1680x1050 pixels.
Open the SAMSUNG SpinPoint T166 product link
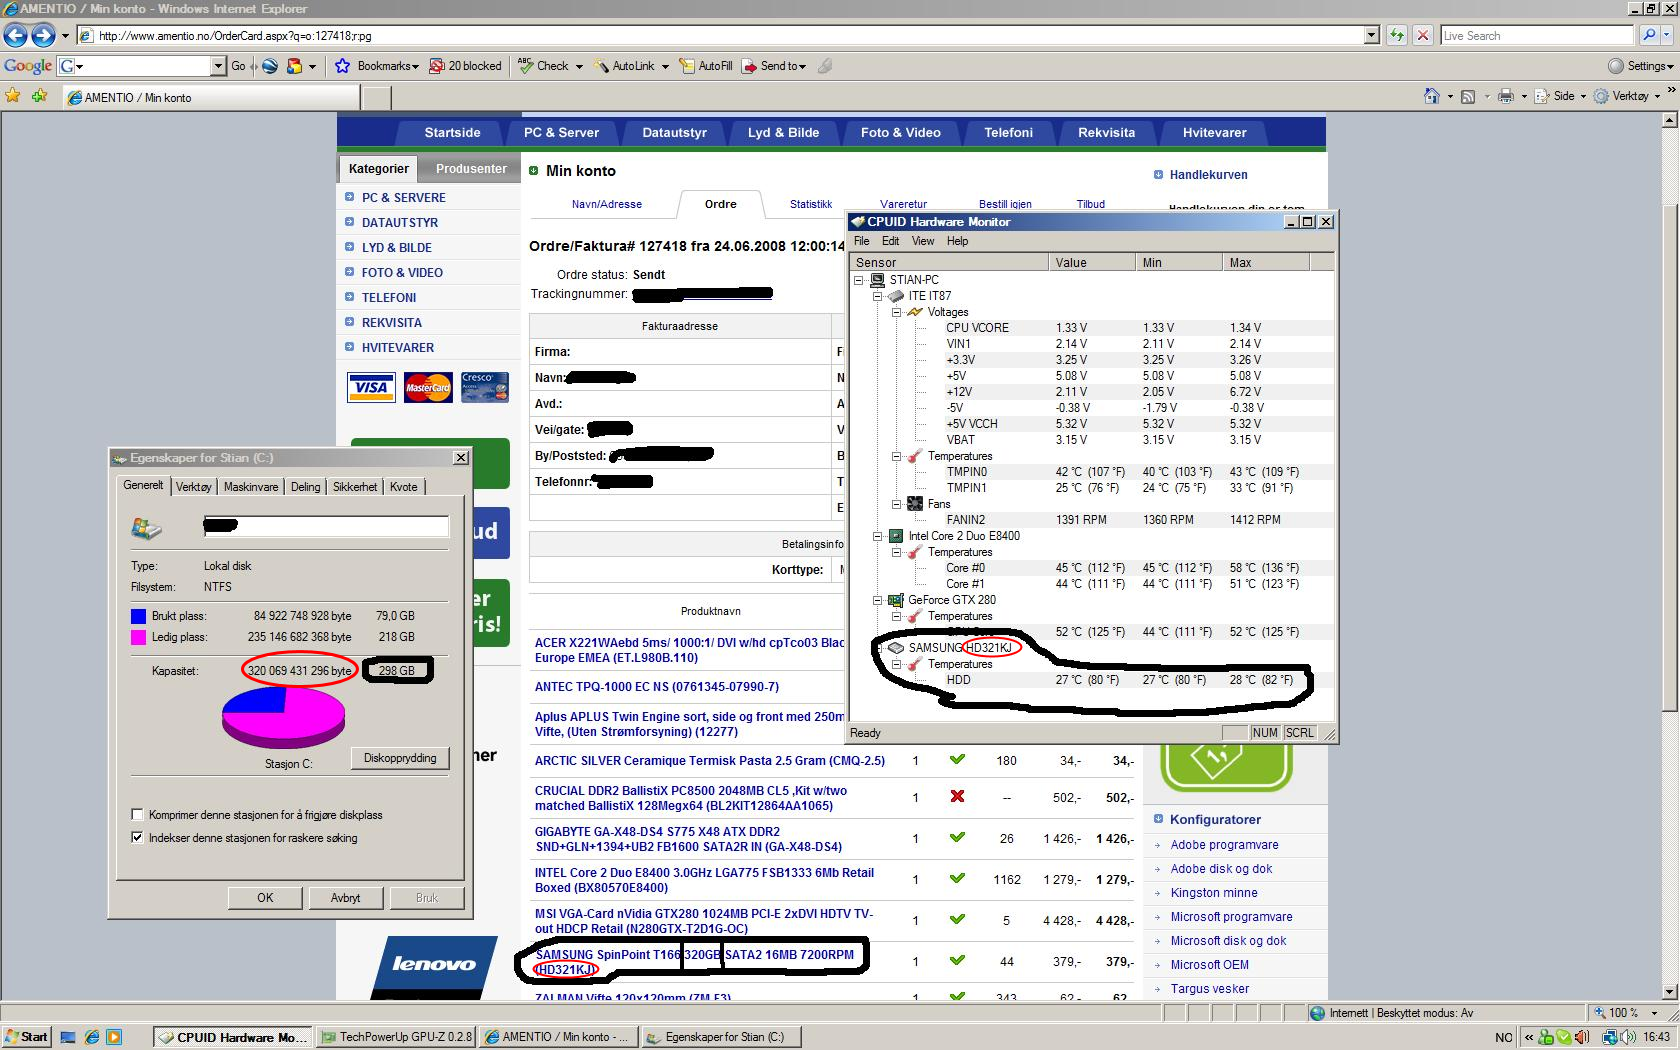[x=694, y=962]
